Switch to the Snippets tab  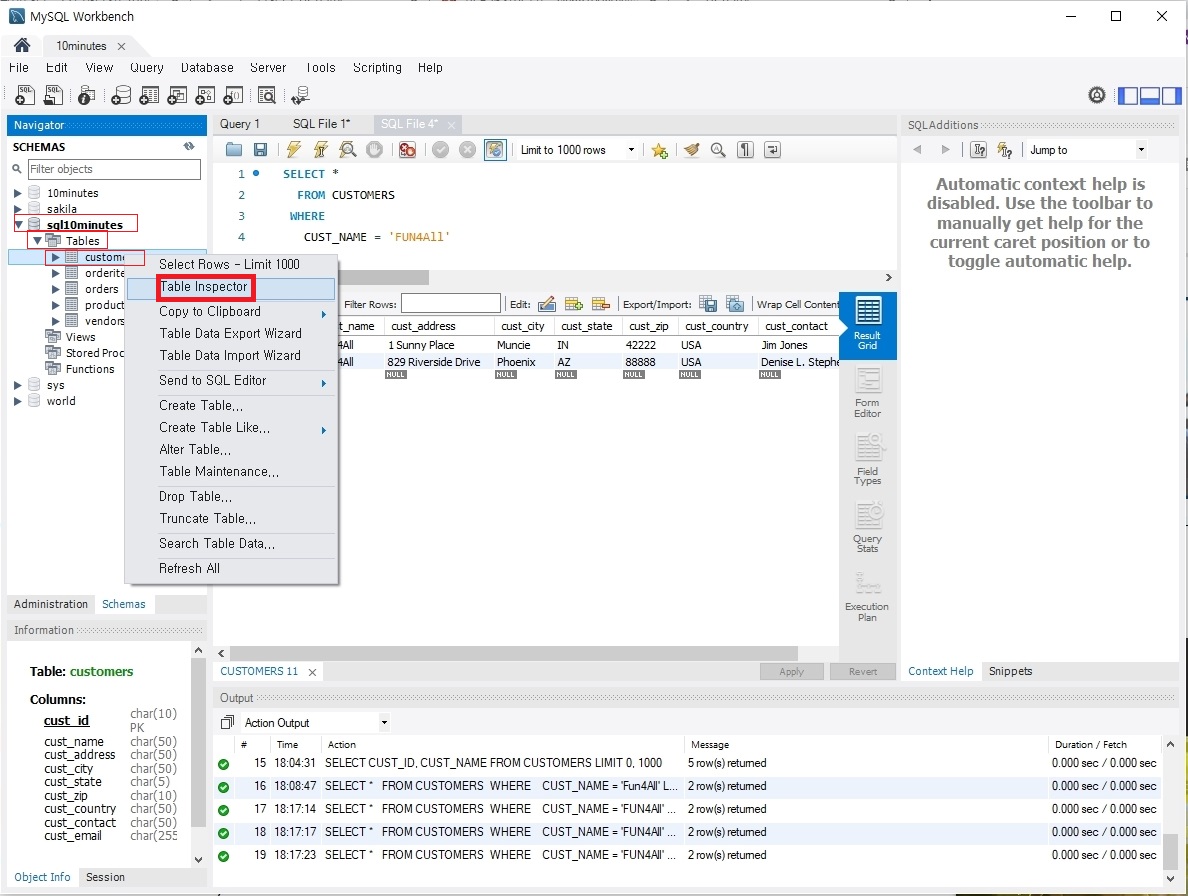(x=1010, y=671)
